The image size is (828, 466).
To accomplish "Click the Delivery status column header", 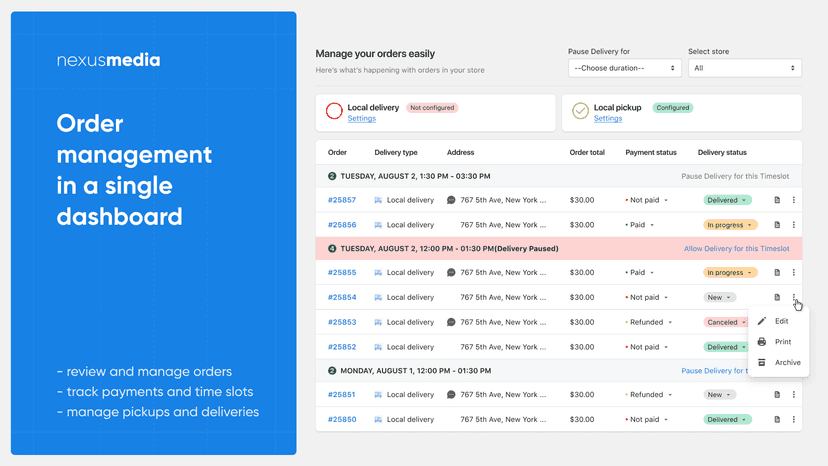I will click(722, 153).
